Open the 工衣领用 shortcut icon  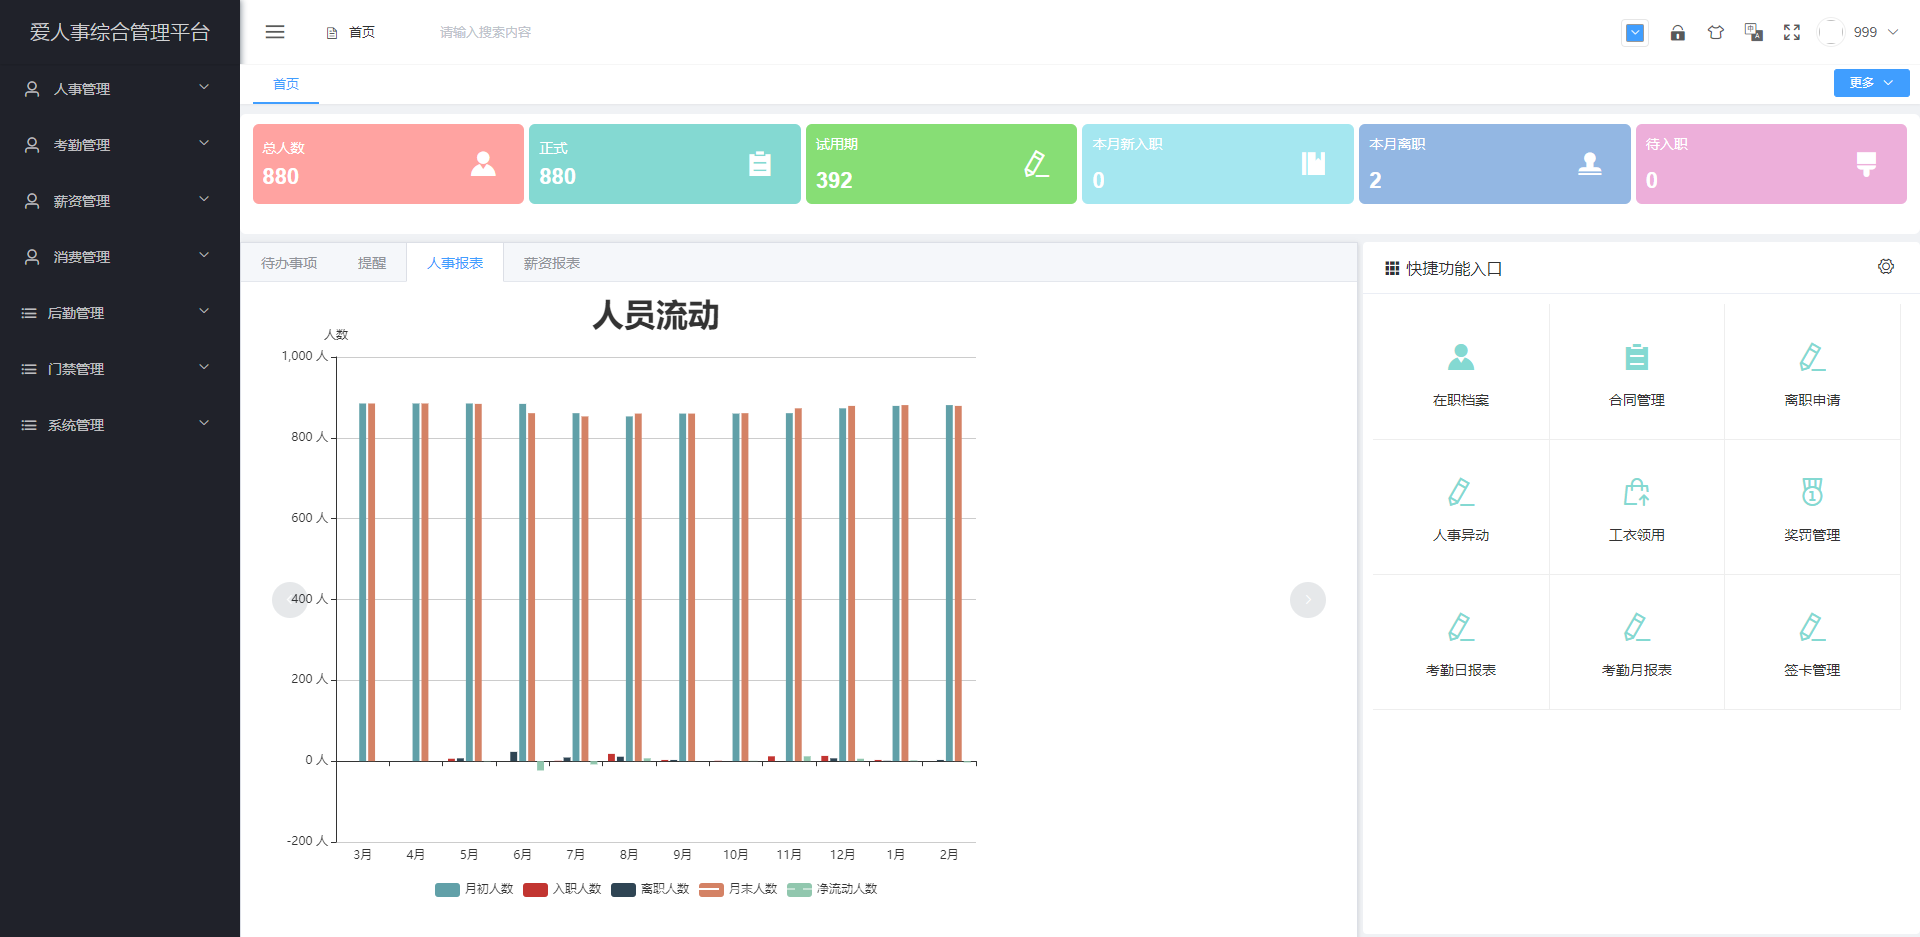pyautogui.click(x=1636, y=492)
